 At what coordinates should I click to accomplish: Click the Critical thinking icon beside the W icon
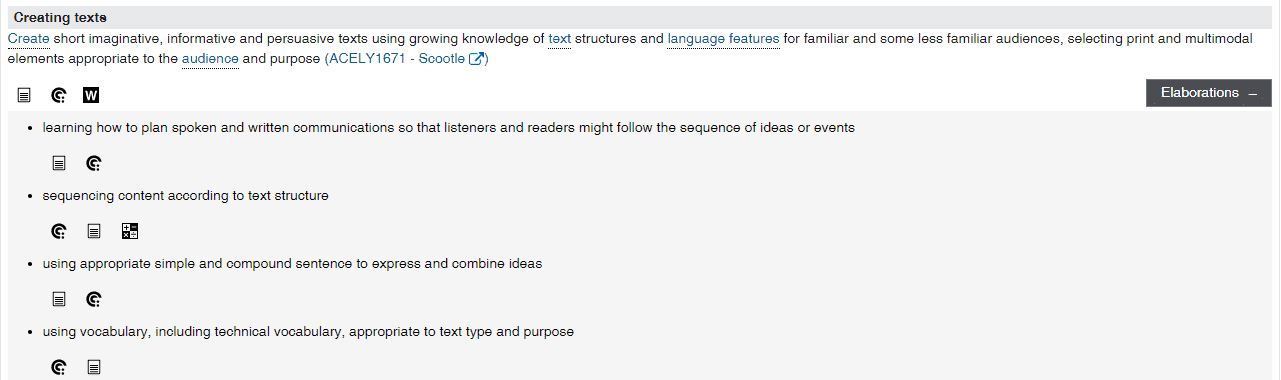59,95
